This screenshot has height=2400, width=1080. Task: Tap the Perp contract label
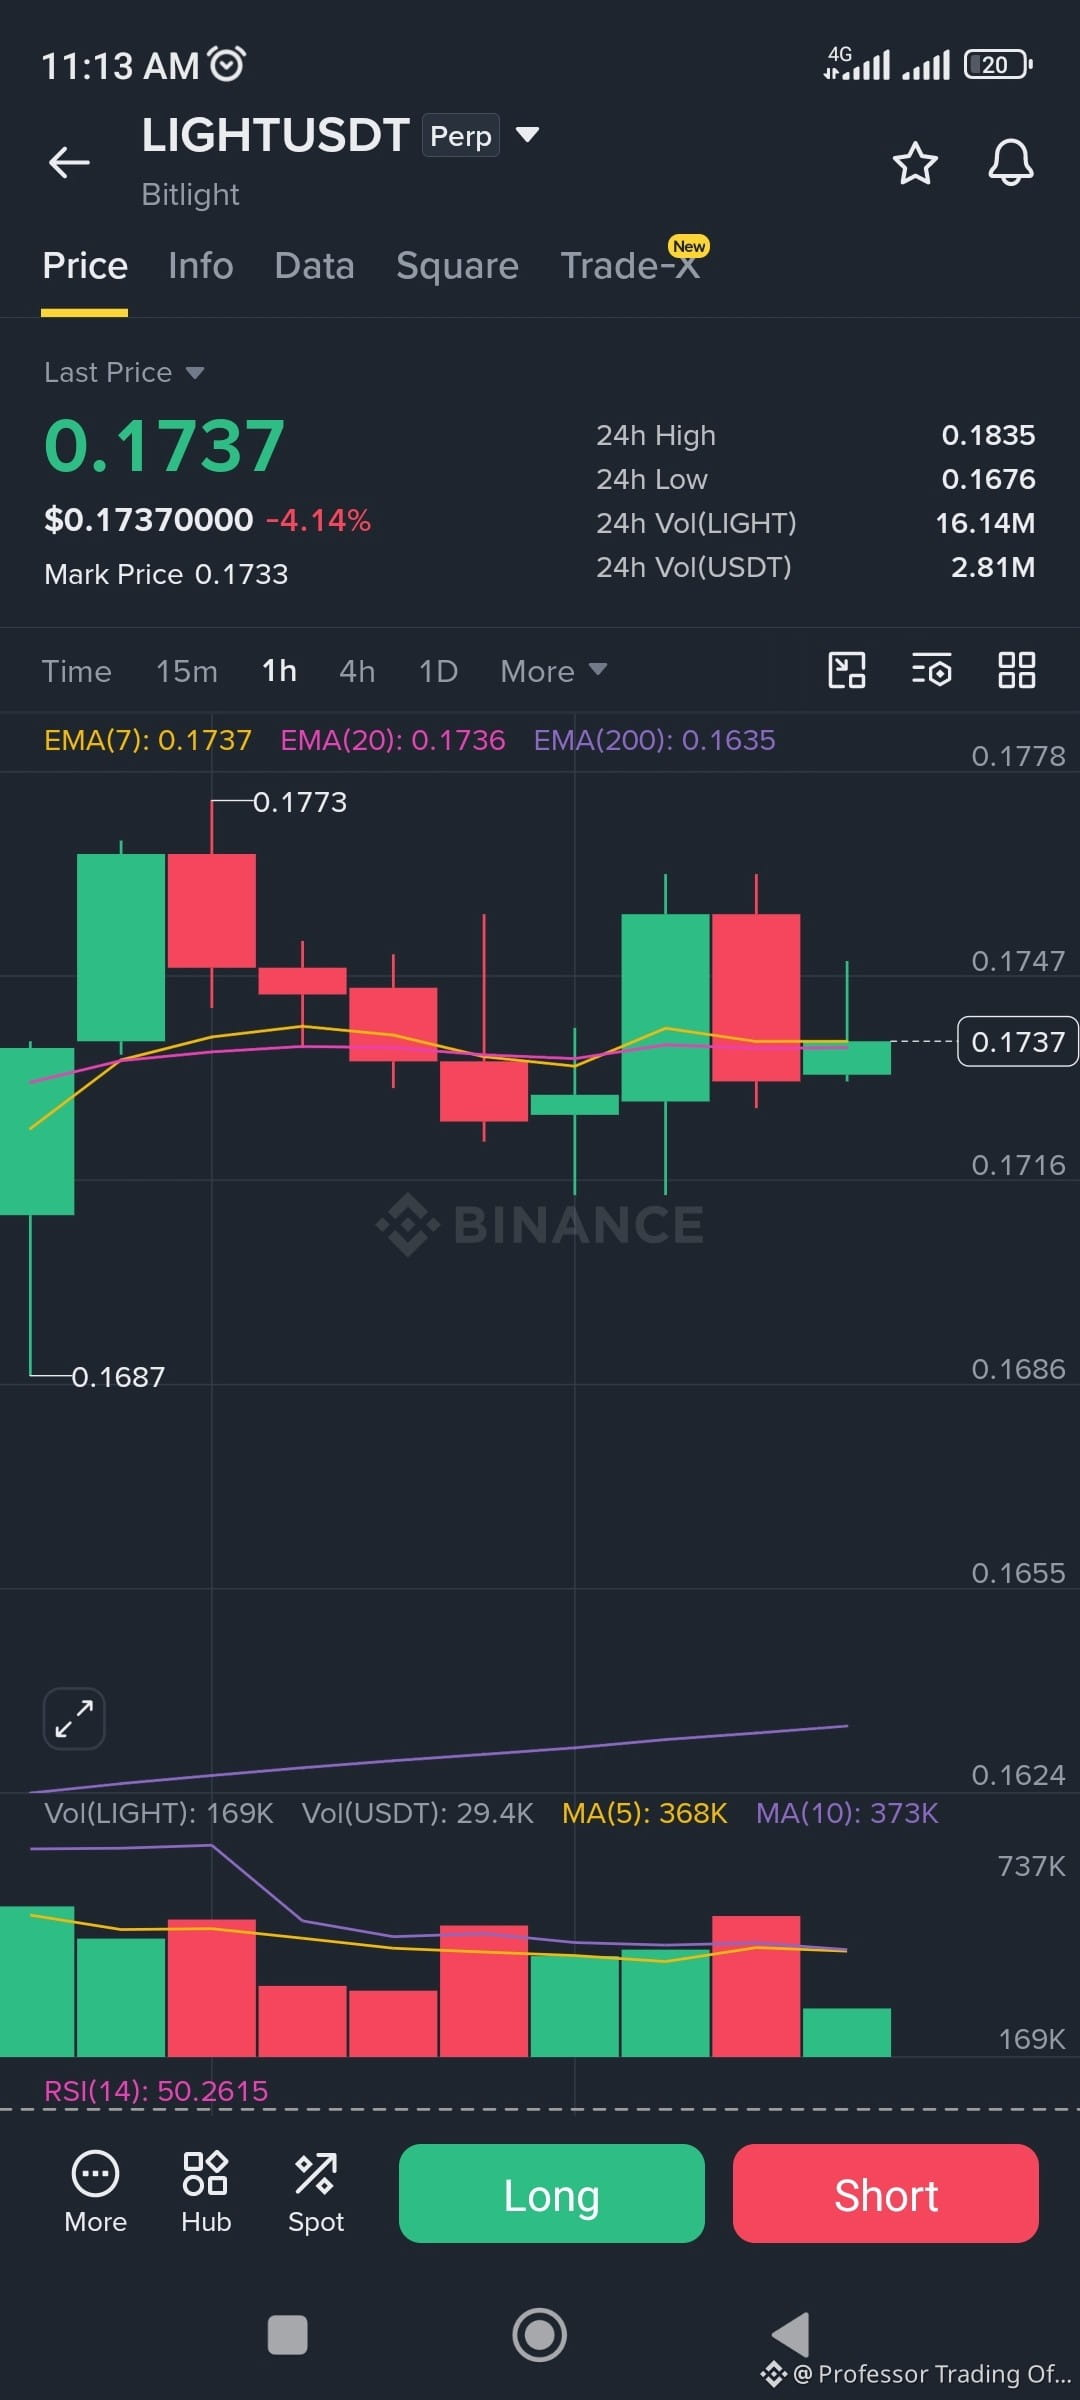(x=461, y=135)
